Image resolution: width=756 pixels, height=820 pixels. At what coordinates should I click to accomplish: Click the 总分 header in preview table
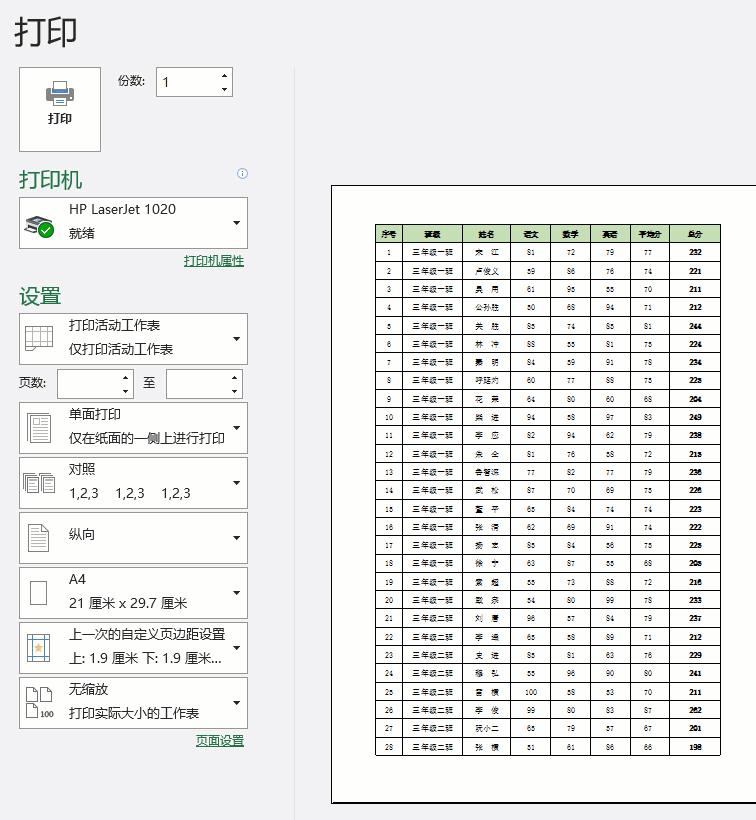coord(695,234)
